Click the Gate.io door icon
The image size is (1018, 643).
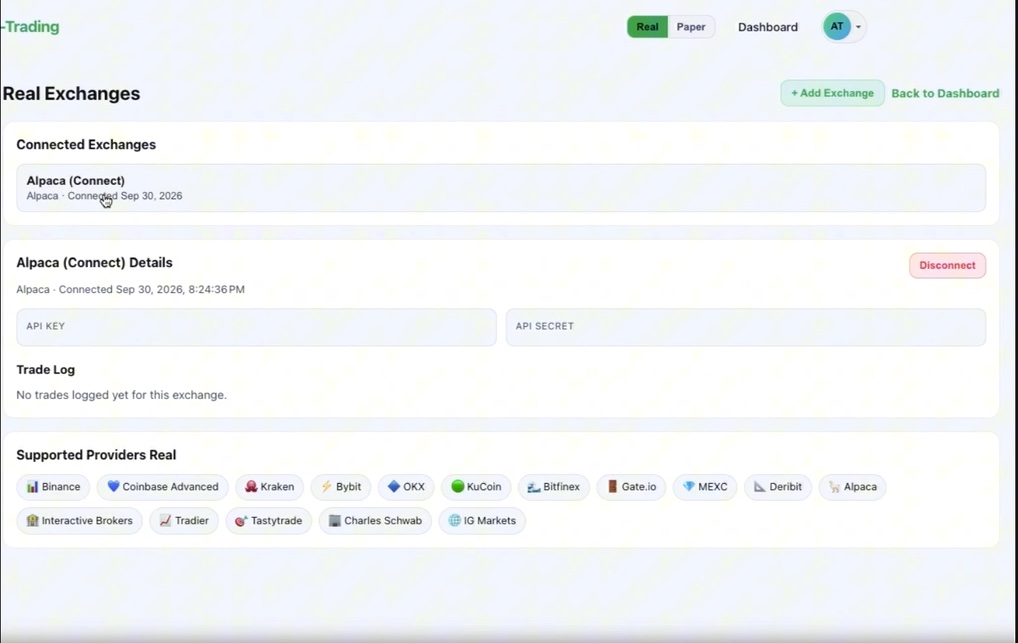pos(612,486)
